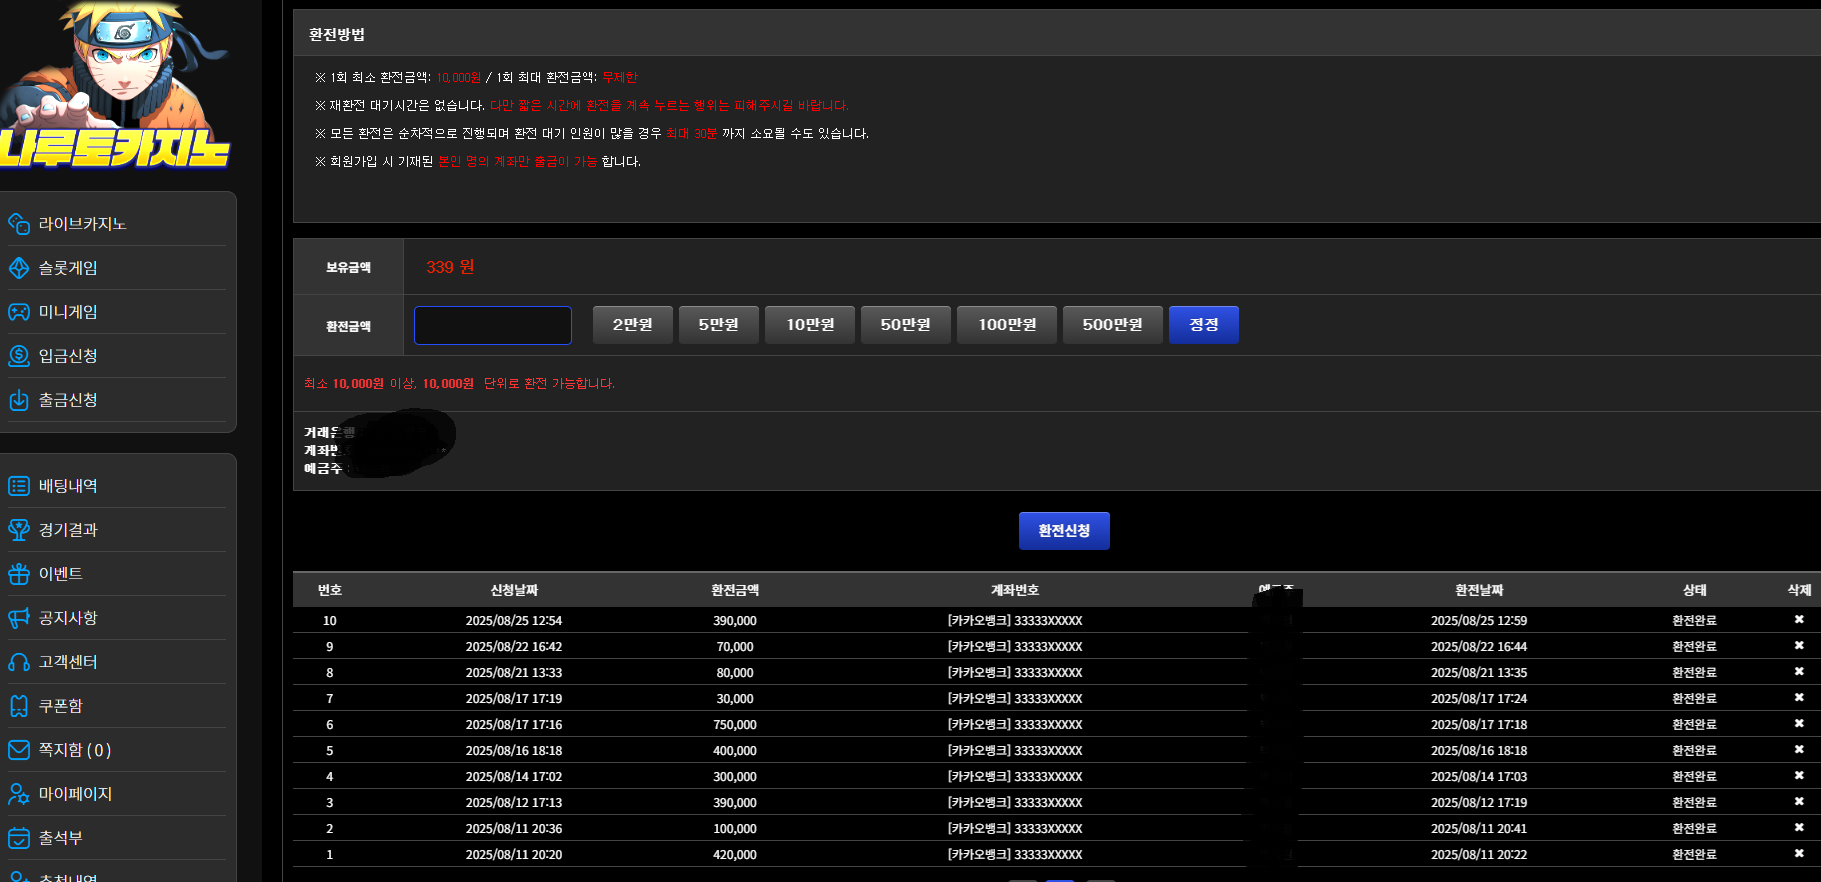Add 2만원 to the exchange amount
This screenshot has height=882, width=1821.
point(633,325)
